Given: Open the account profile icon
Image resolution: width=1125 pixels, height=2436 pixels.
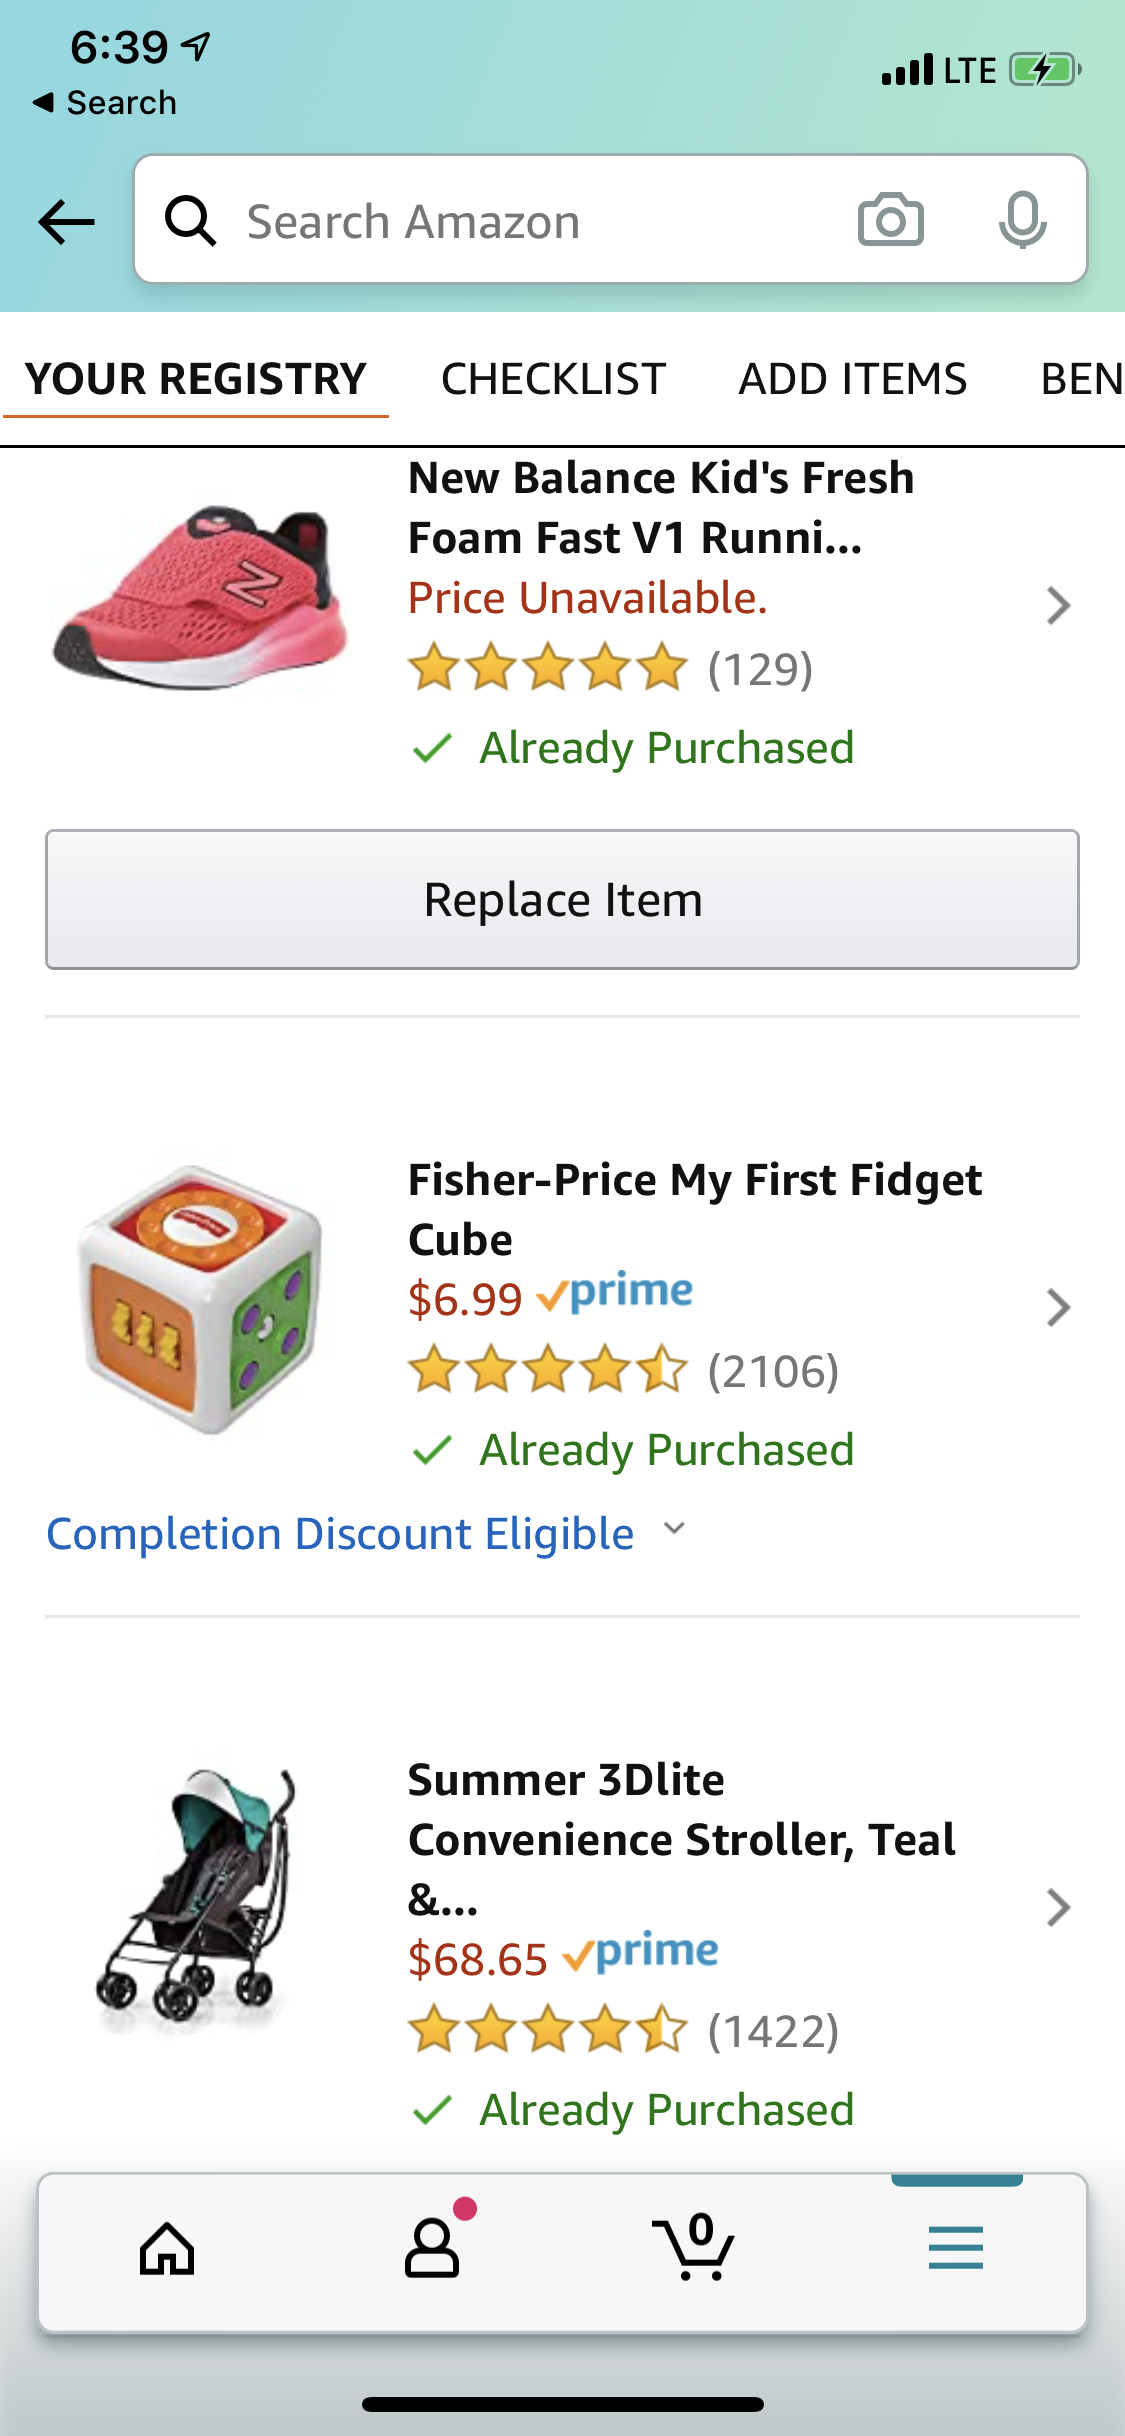Looking at the screenshot, I should [432, 2250].
